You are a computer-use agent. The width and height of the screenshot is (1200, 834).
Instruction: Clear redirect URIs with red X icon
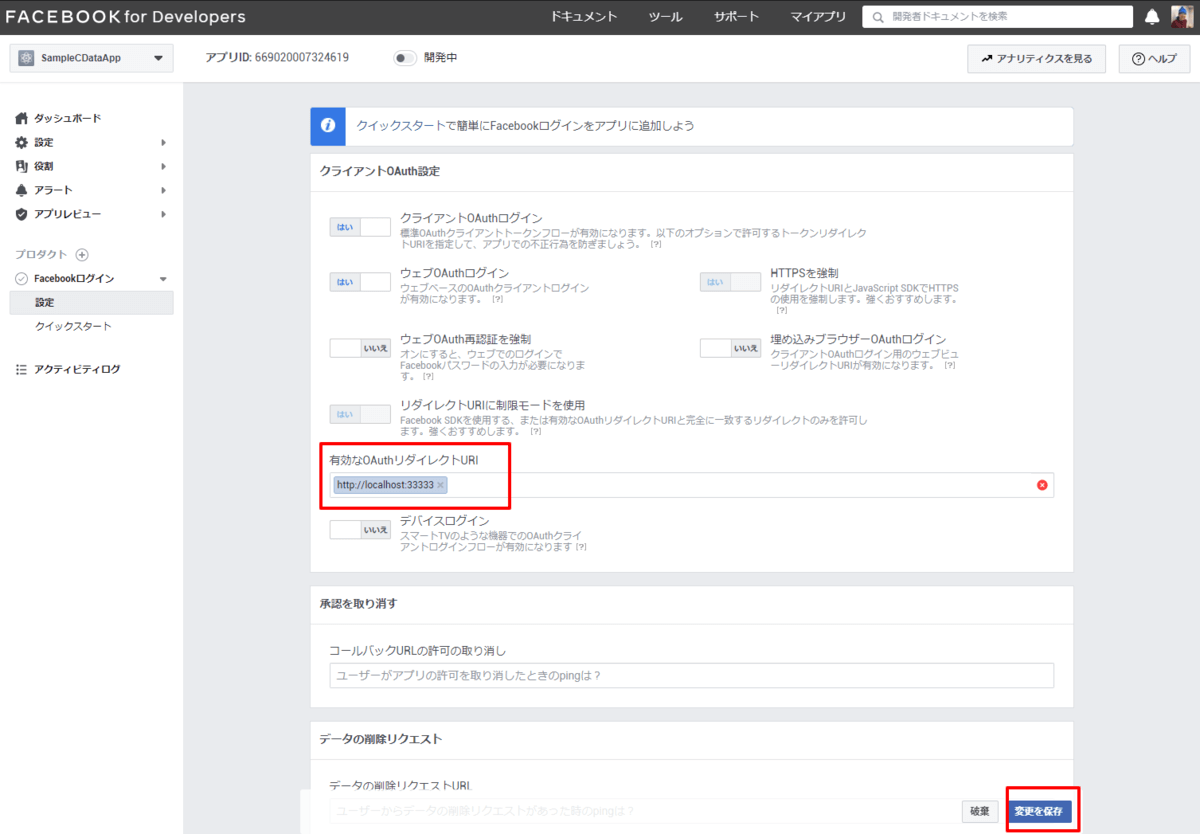tap(1042, 485)
